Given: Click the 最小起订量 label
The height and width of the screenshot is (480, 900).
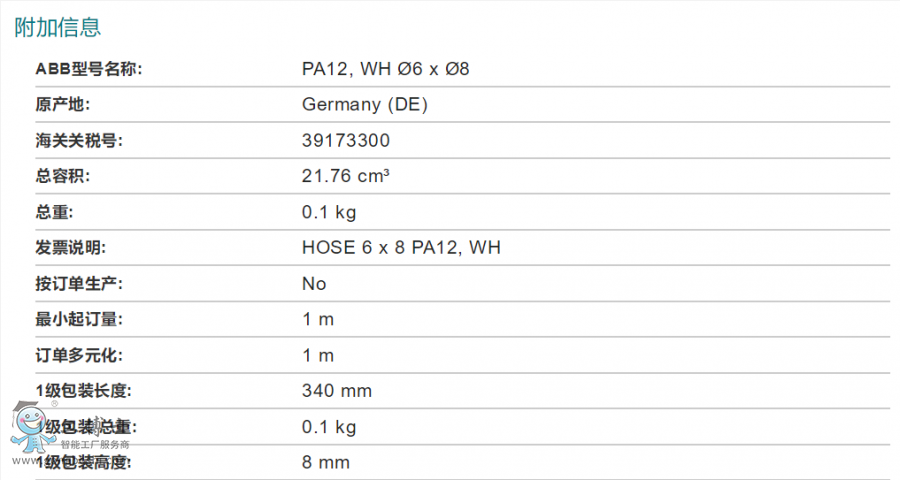Looking at the screenshot, I should 79,319.
